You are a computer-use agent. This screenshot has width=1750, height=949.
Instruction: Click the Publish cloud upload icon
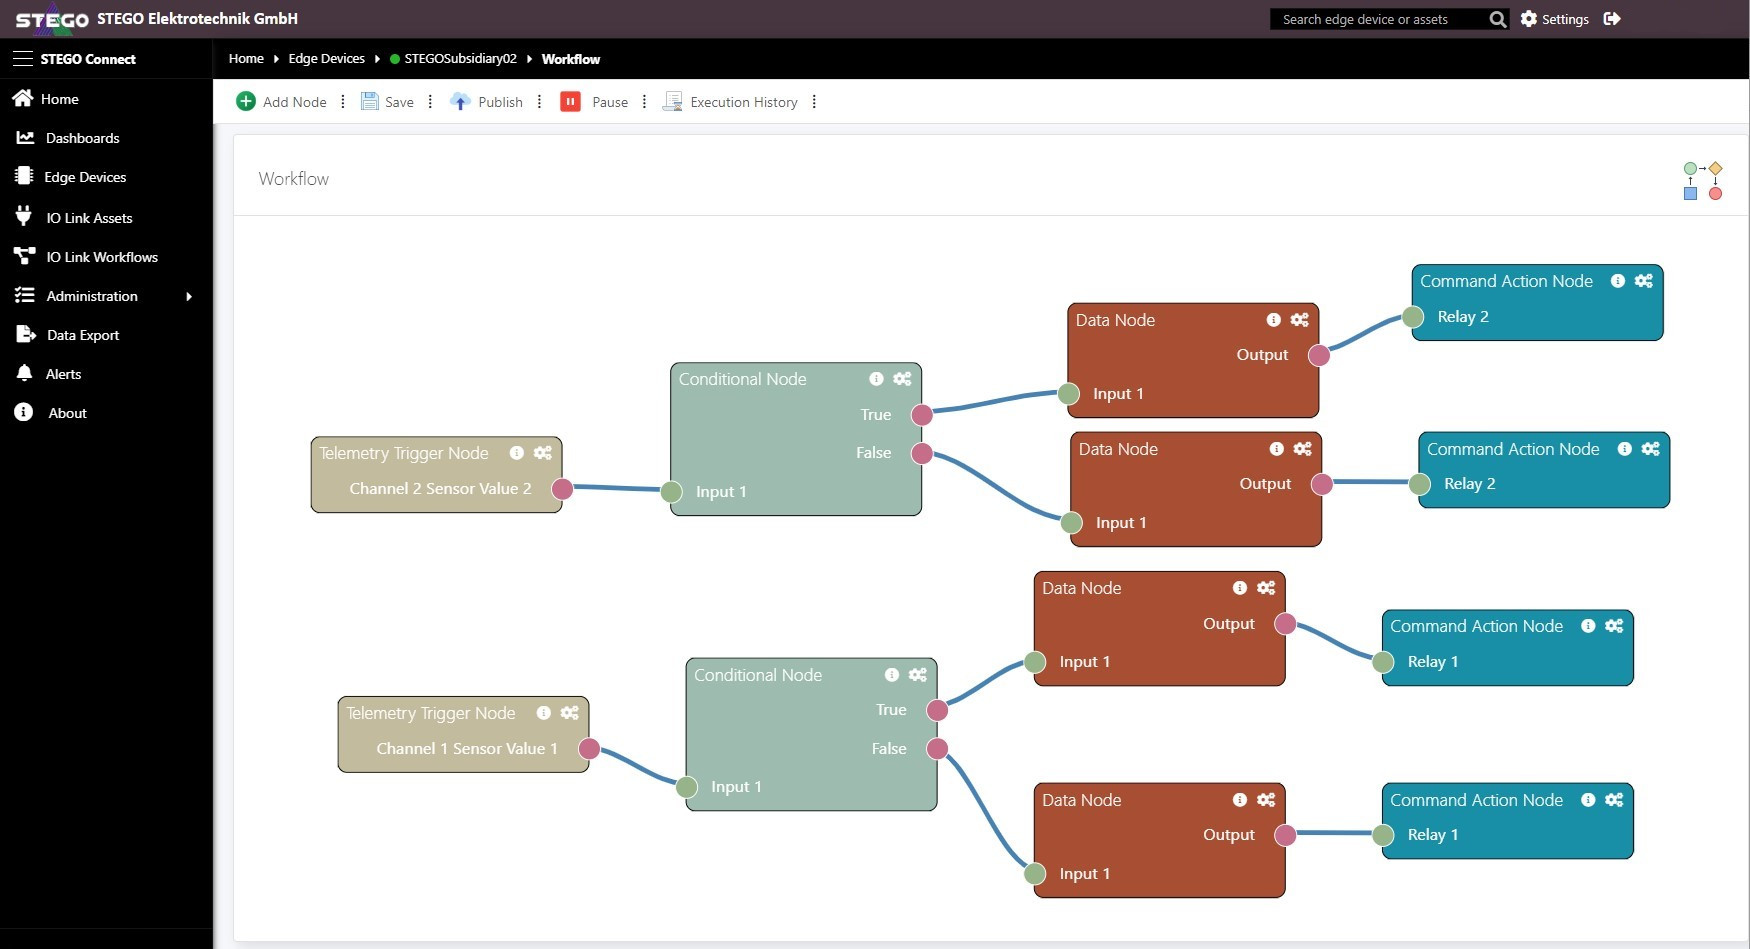460,101
